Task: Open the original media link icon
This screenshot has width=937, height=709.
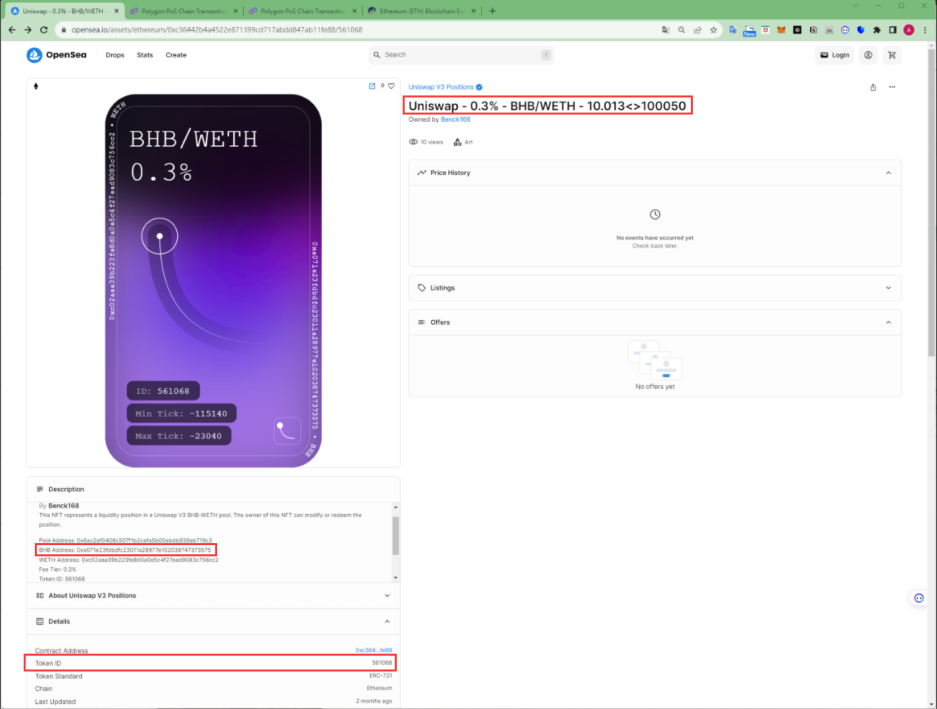Action: 372,86
